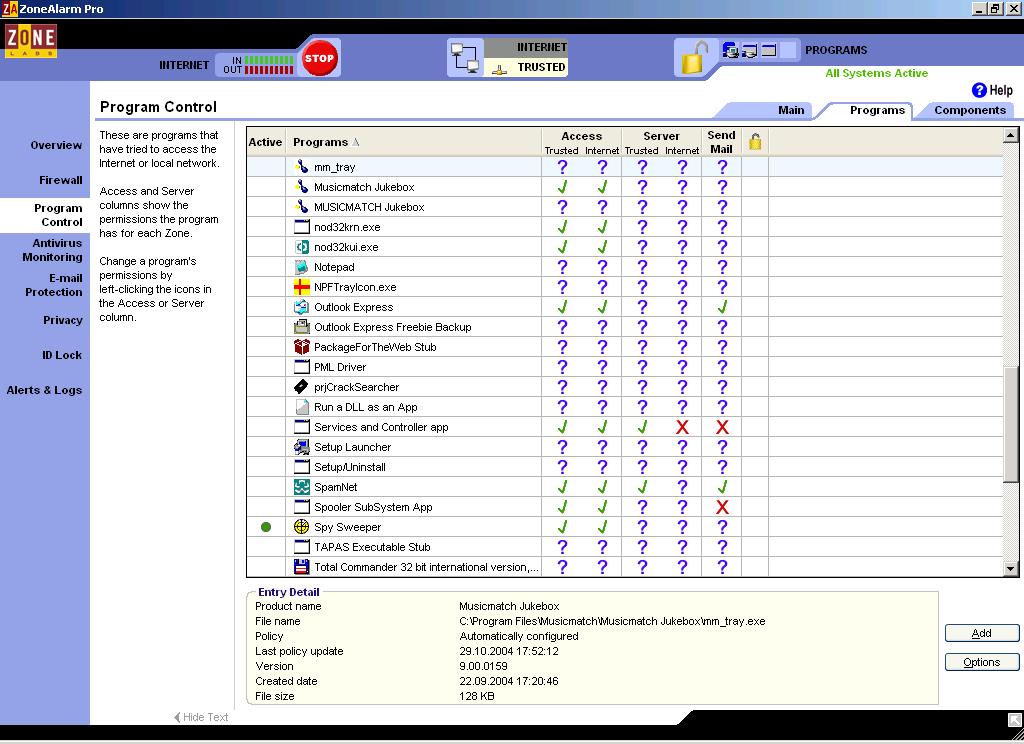Toggle Spooler SubSystem App Send Mail X
The width and height of the screenshot is (1024, 744).
(x=722, y=507)
